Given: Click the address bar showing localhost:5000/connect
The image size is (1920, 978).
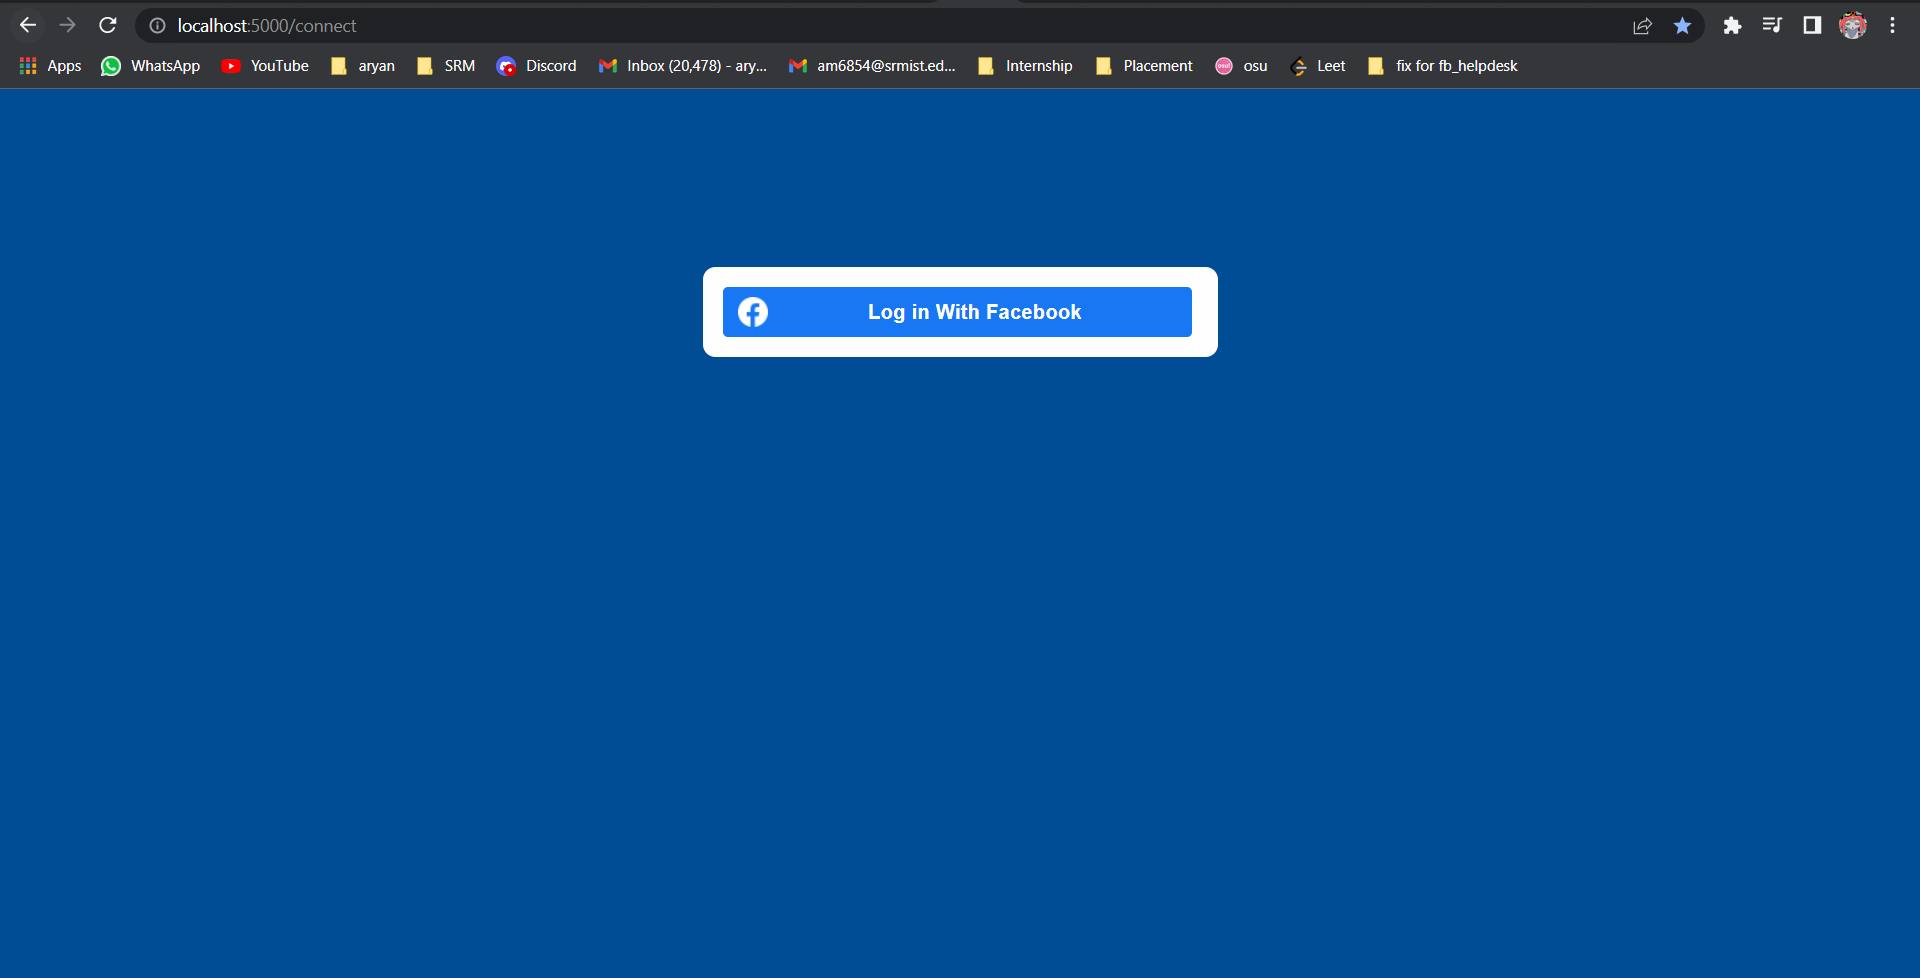Looking at the screenshot, I should coord(266,25).
